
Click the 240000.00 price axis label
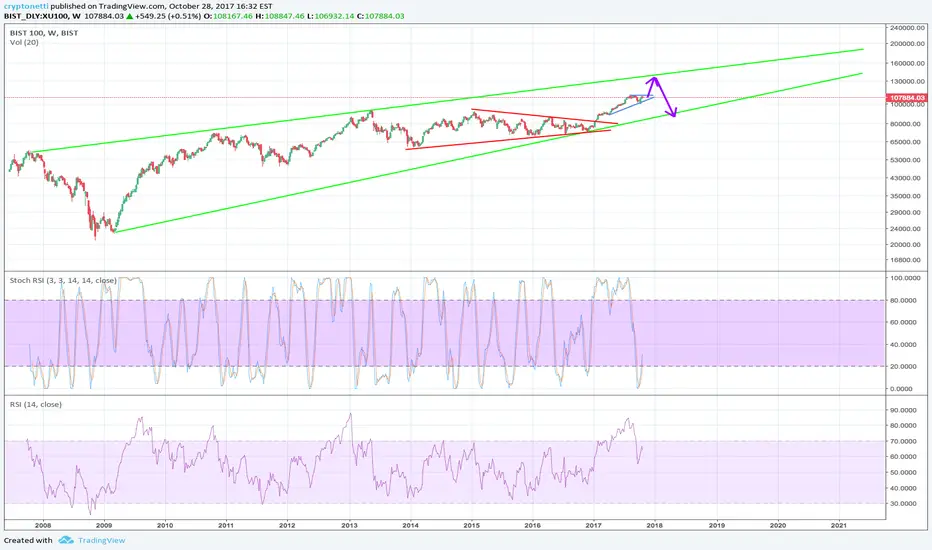tap(907, 28)
